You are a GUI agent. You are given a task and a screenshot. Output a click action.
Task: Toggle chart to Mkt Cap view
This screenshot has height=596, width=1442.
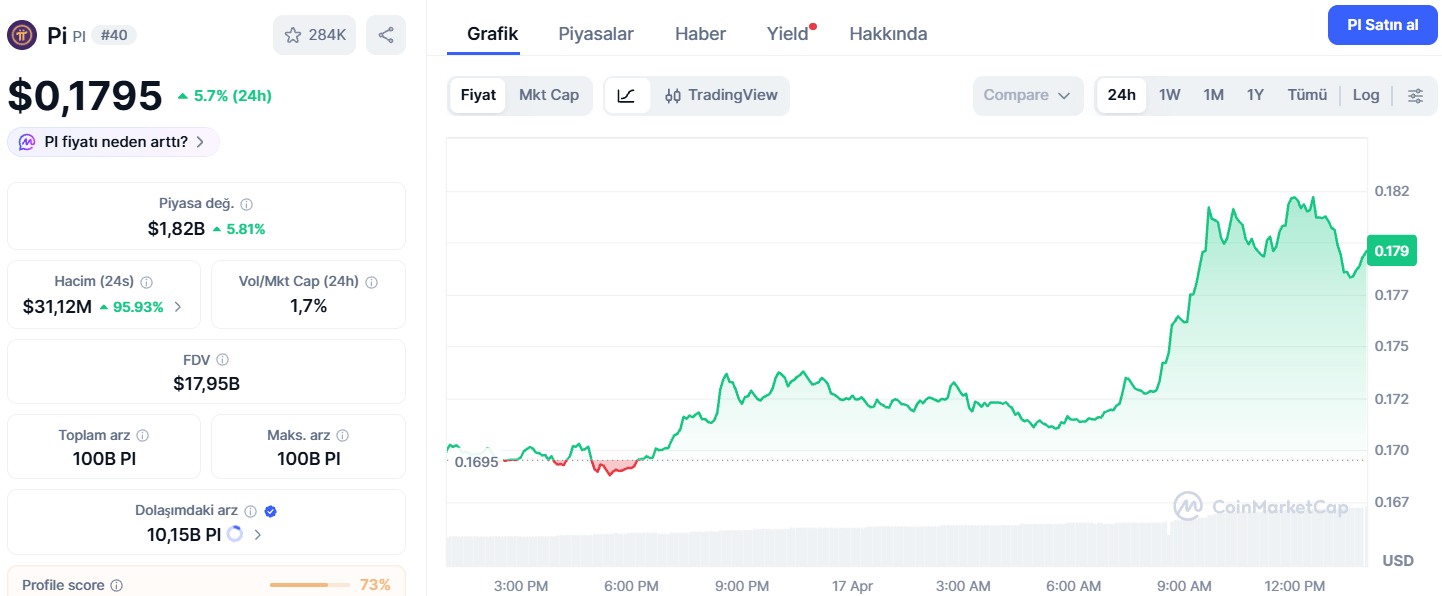(549, 96)
